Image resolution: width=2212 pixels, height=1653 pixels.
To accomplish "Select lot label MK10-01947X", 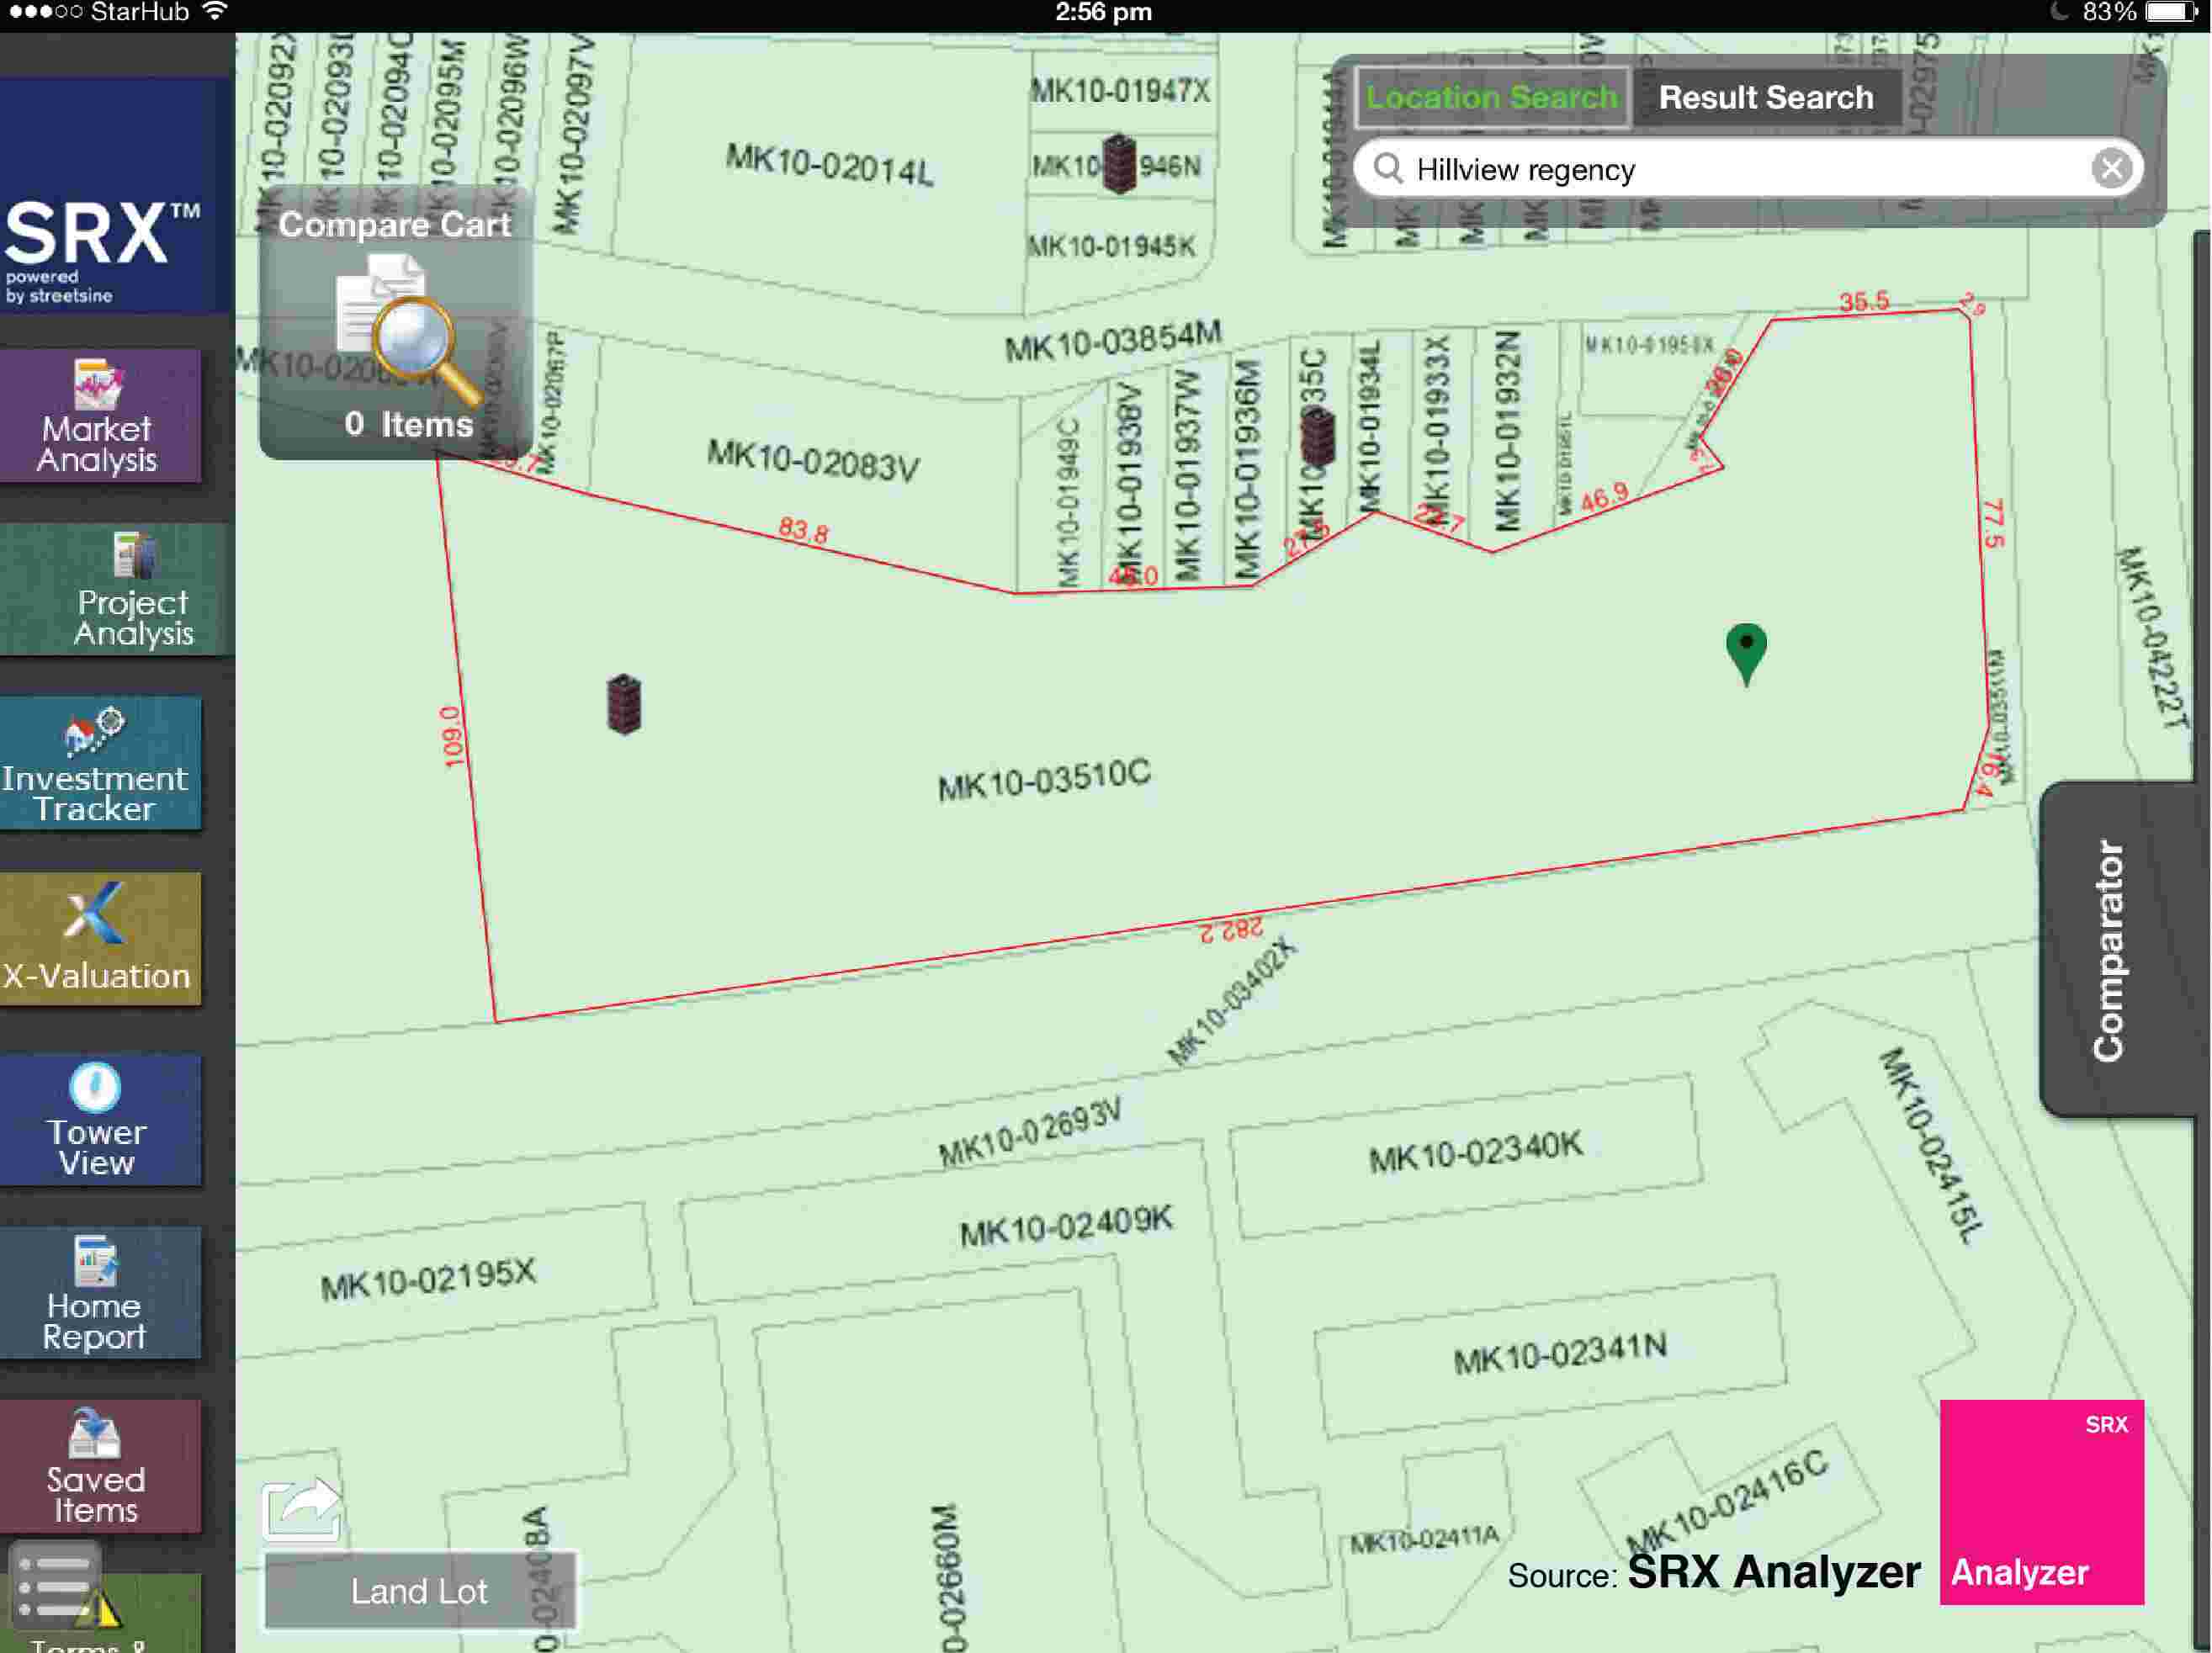I will pyautogui.click(x=1120, y=91).
